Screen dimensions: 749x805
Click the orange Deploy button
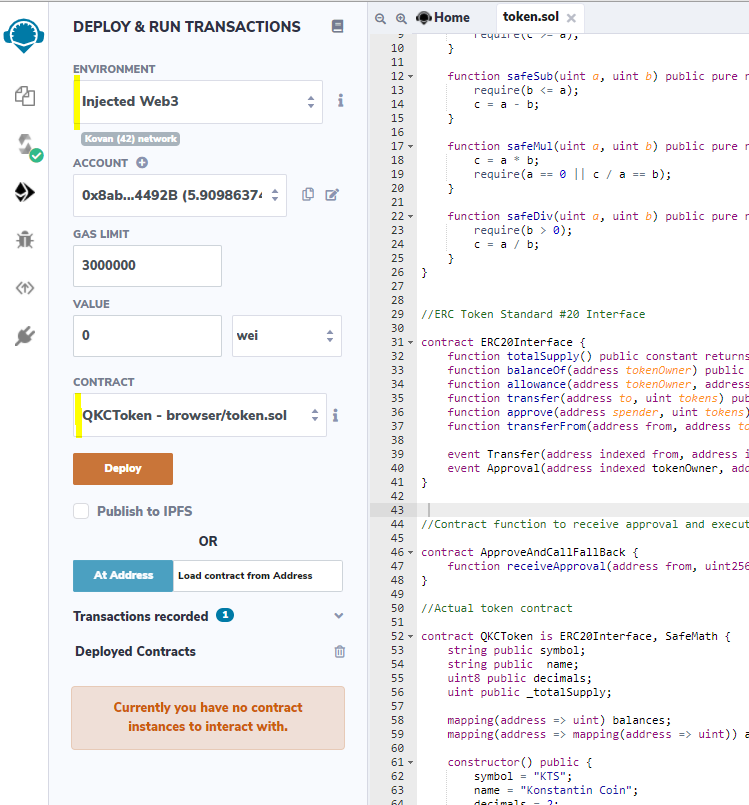point(123,469)
